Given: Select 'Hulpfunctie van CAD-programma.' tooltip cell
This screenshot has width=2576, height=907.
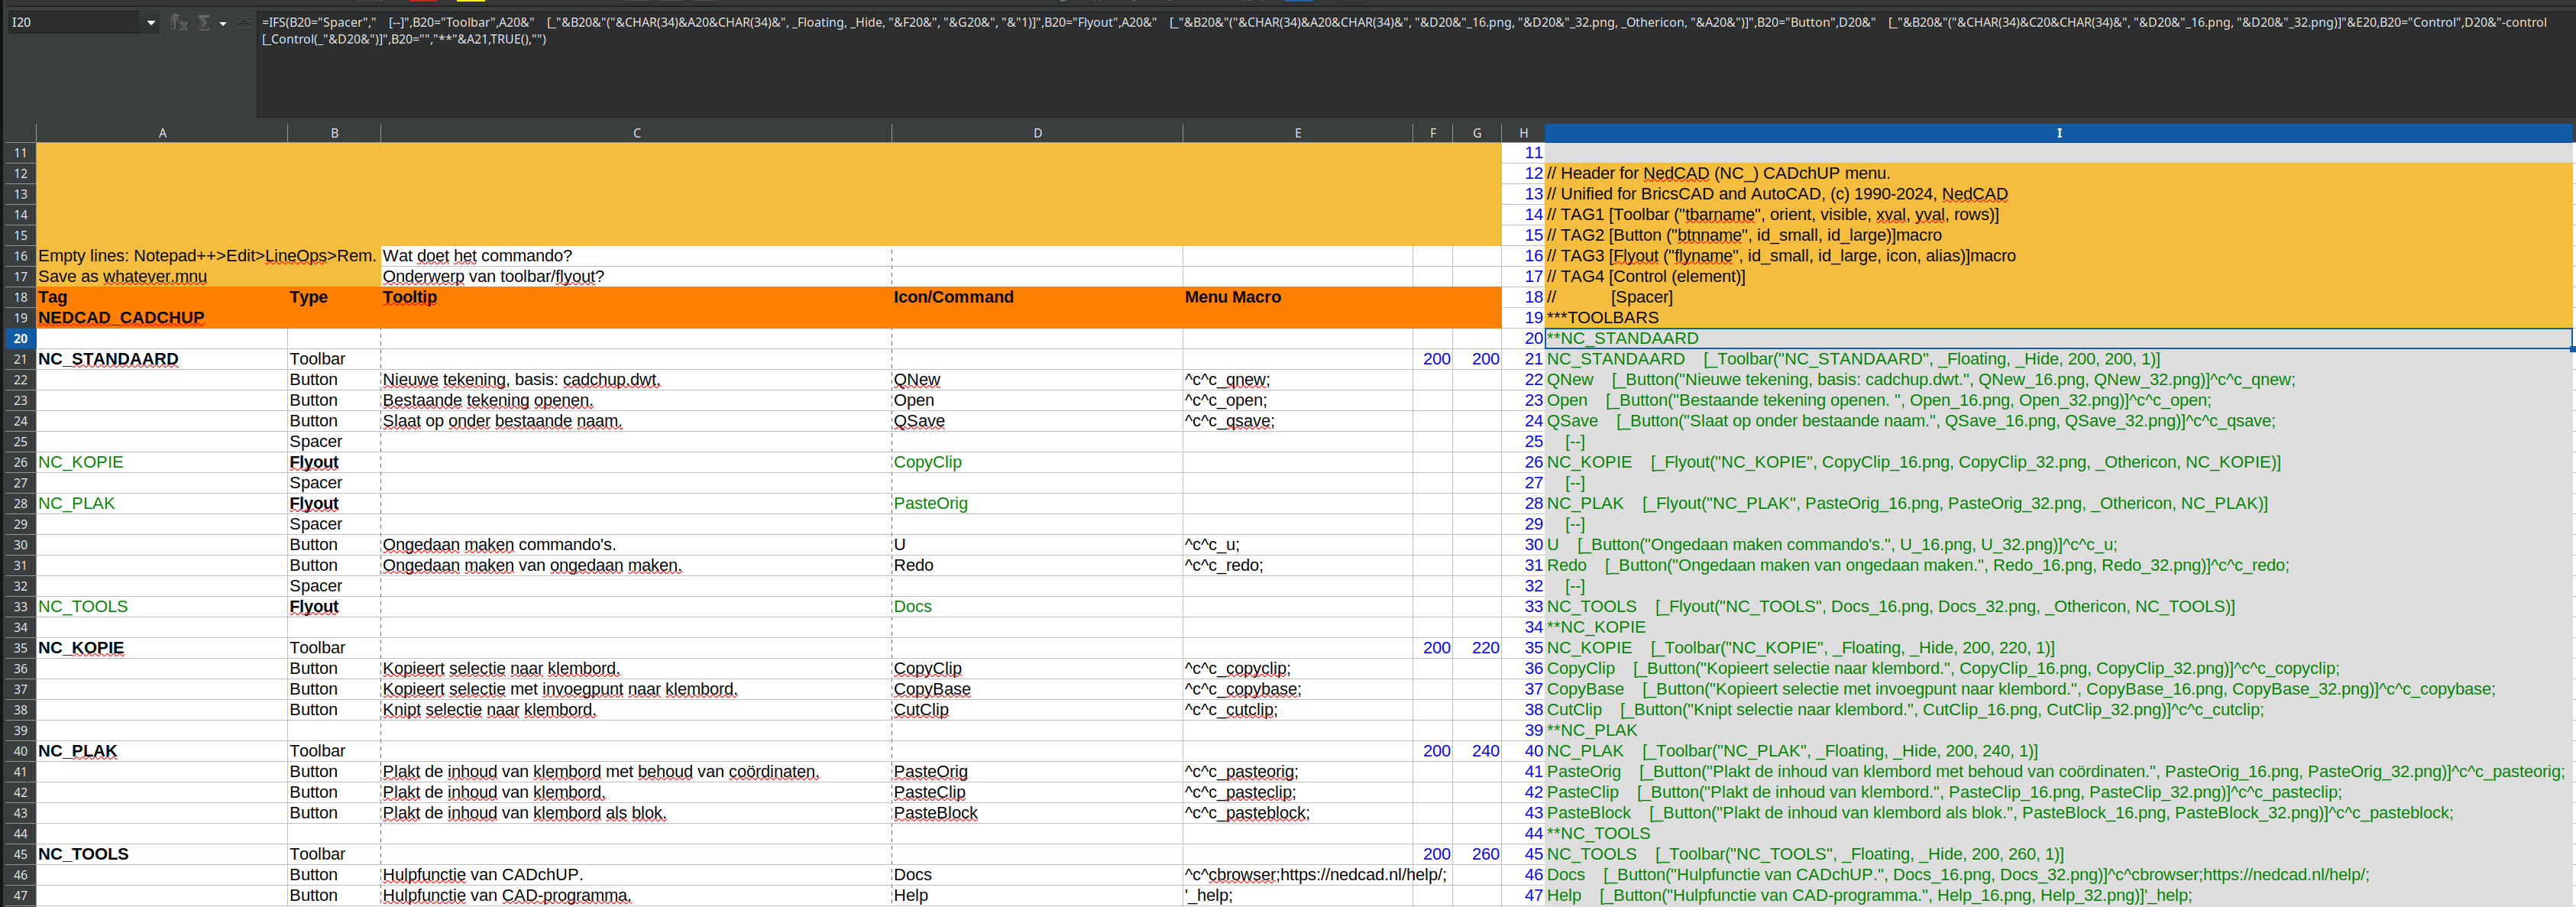Looking at the screenshot, I should (x=636, y=896).
